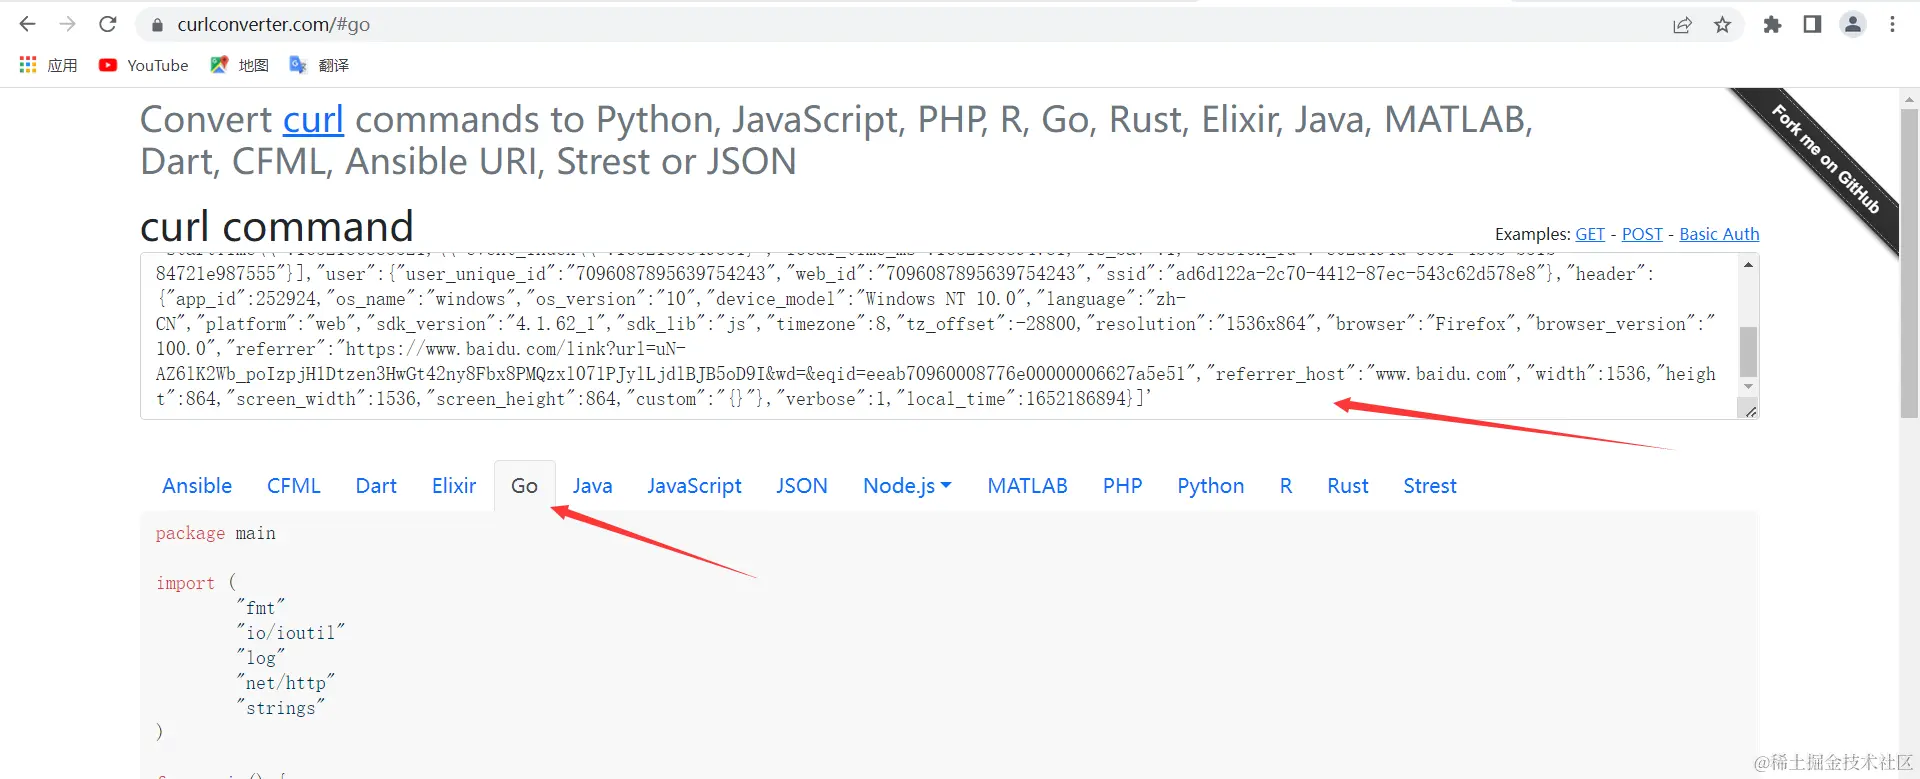Click the page vertical scrollbar thumb
The width and height of the screenshot is (1920, 779).
[x=1909, y=262]
